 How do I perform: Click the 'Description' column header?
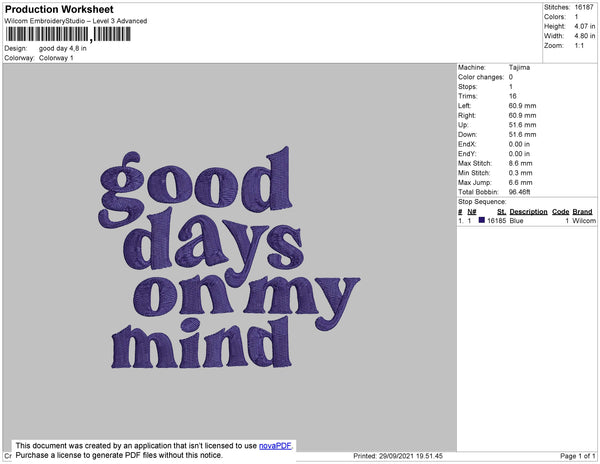[x=528, y=212]
